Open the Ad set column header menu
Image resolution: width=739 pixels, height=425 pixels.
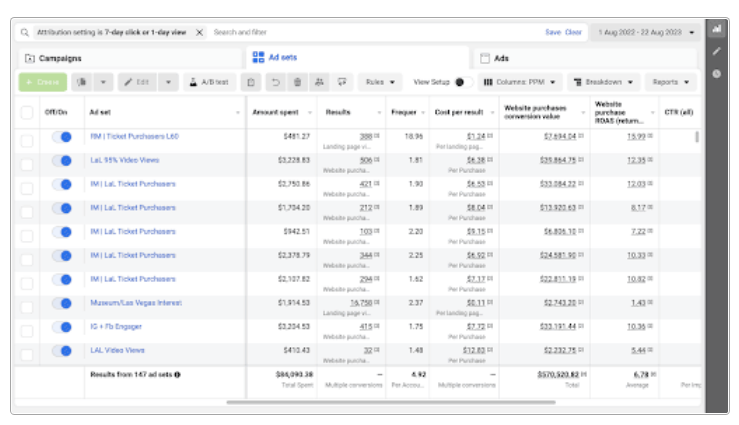point(238,113)
